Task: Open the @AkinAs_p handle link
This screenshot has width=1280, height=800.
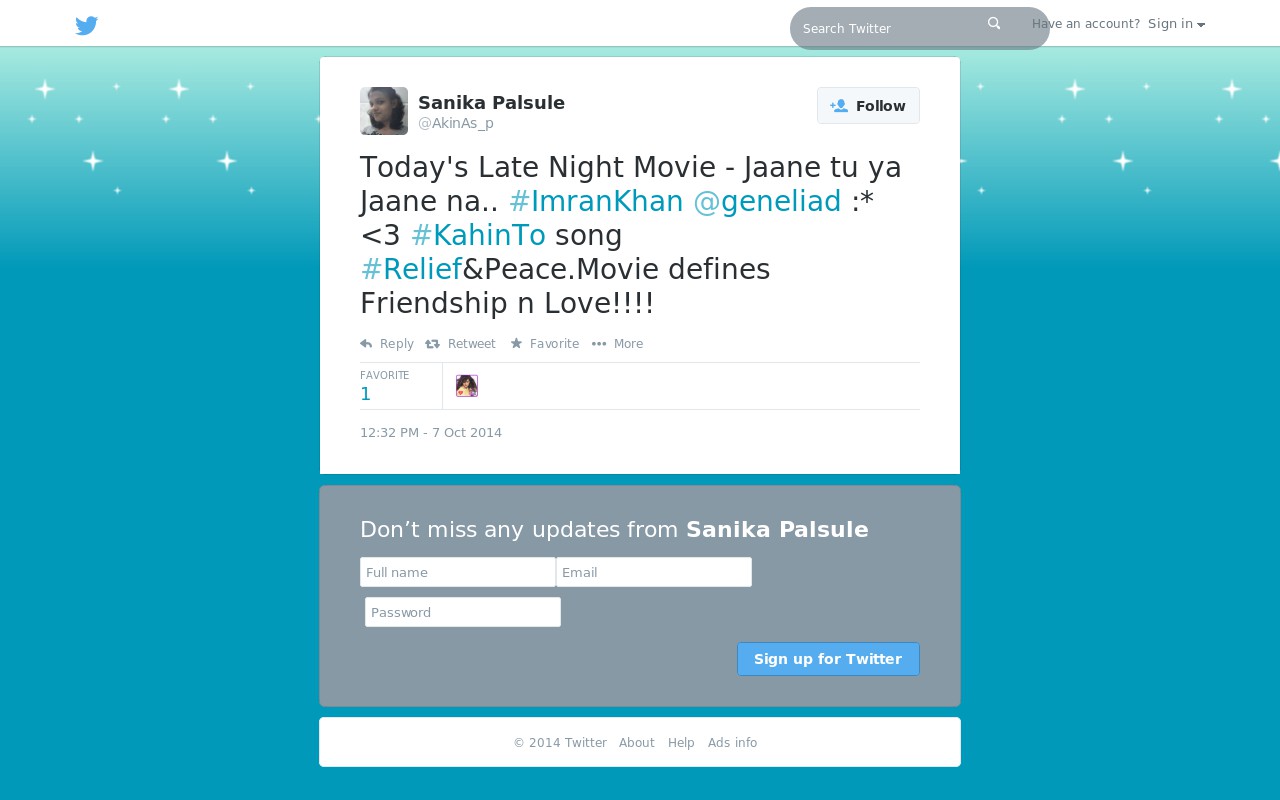Action: click(456, 123)
